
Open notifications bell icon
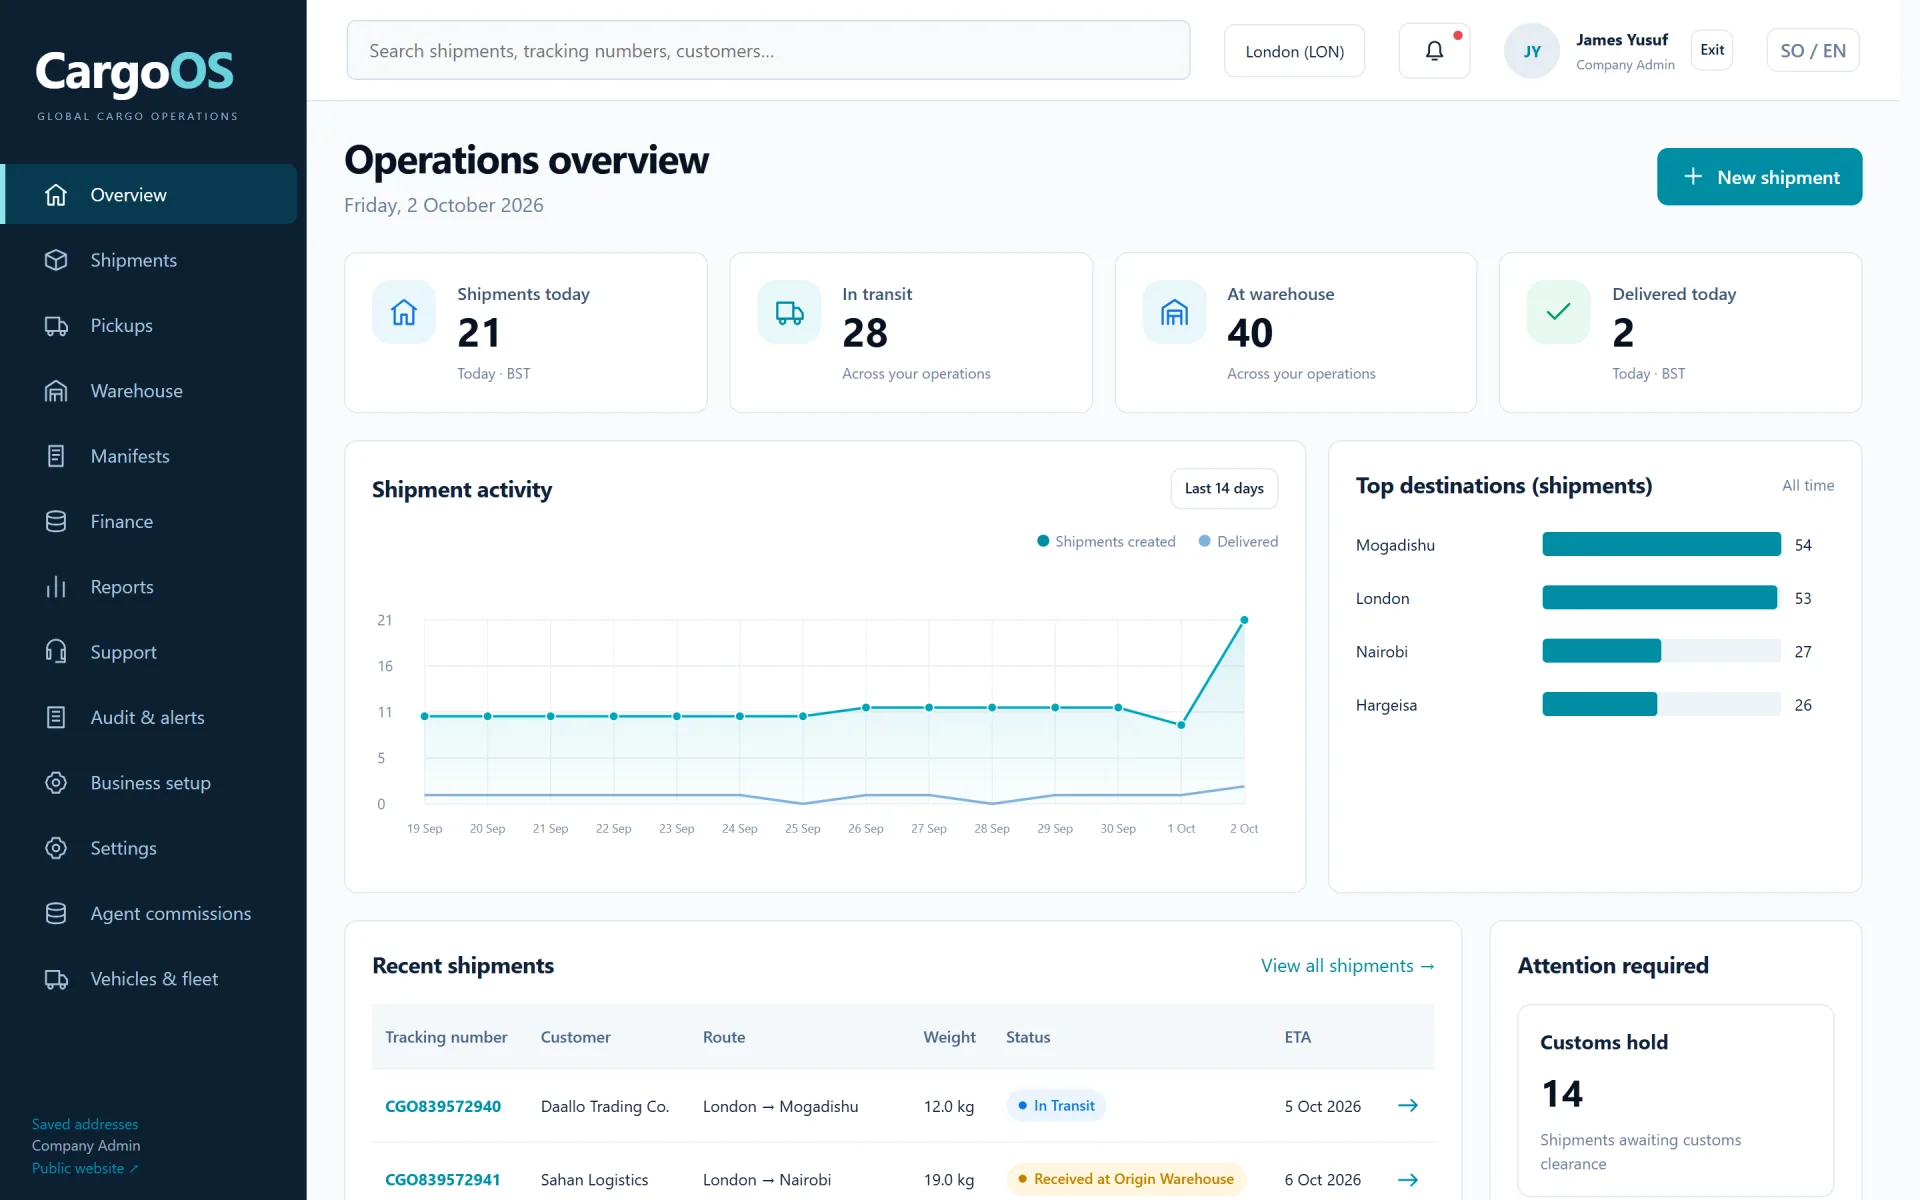[x=1434, y=51]
